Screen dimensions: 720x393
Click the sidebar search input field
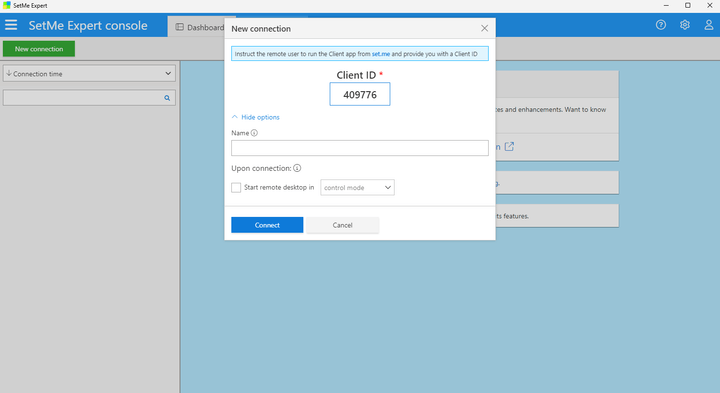(89, 98)
